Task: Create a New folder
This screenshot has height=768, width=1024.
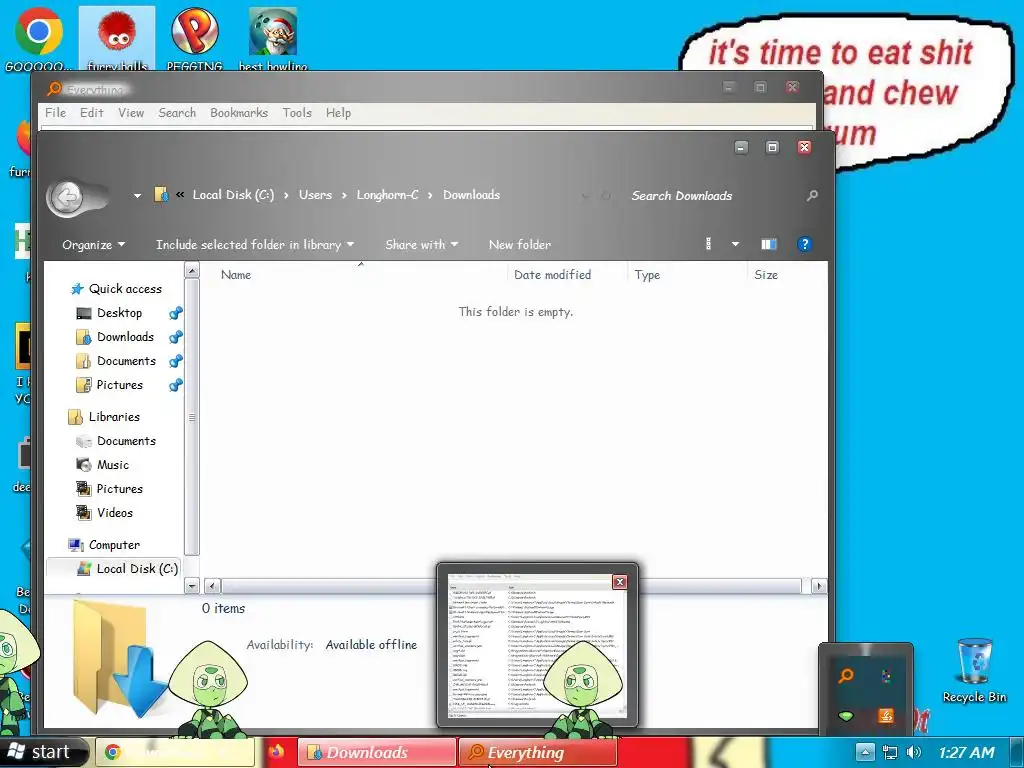Action: pos(520,245)
